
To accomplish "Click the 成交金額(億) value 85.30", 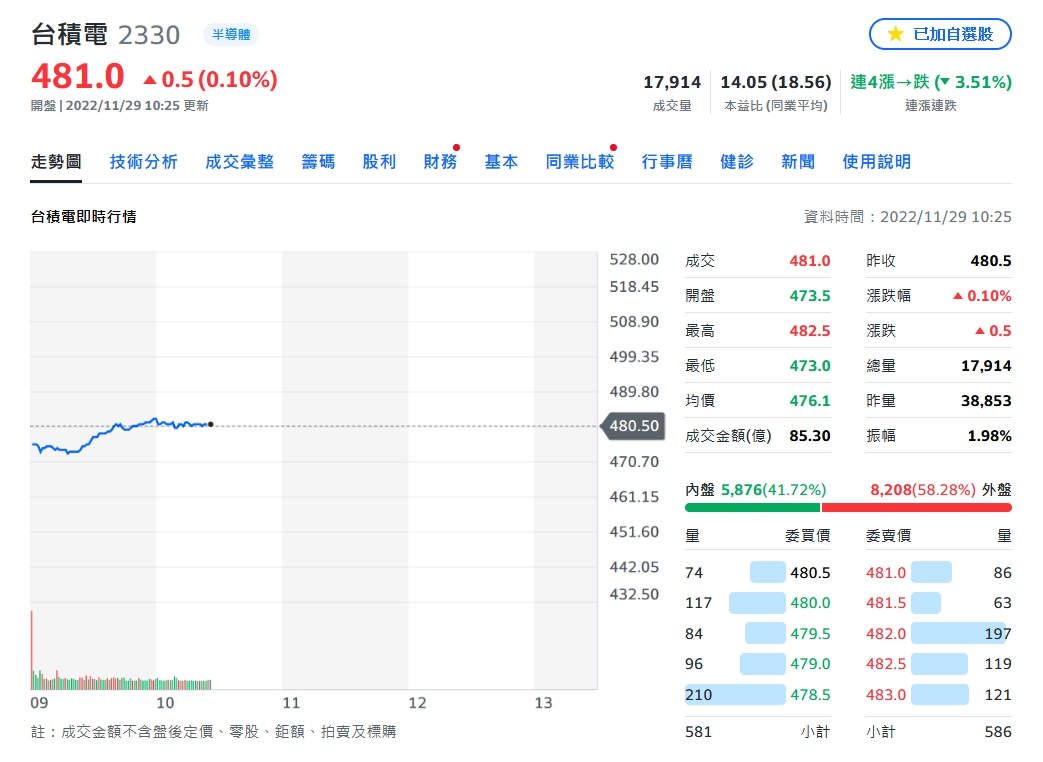I will 810,436.
